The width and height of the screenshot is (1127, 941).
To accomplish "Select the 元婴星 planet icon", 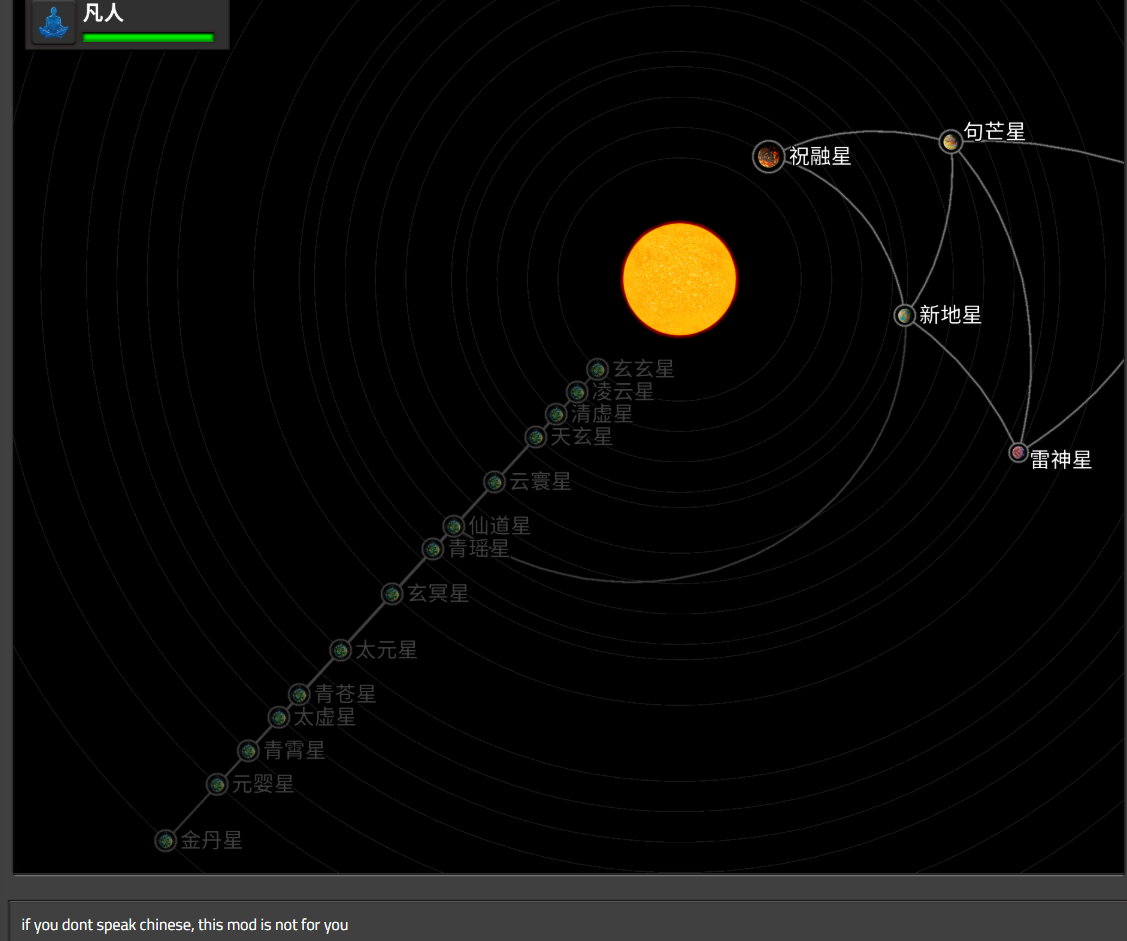I will point(217,784).
